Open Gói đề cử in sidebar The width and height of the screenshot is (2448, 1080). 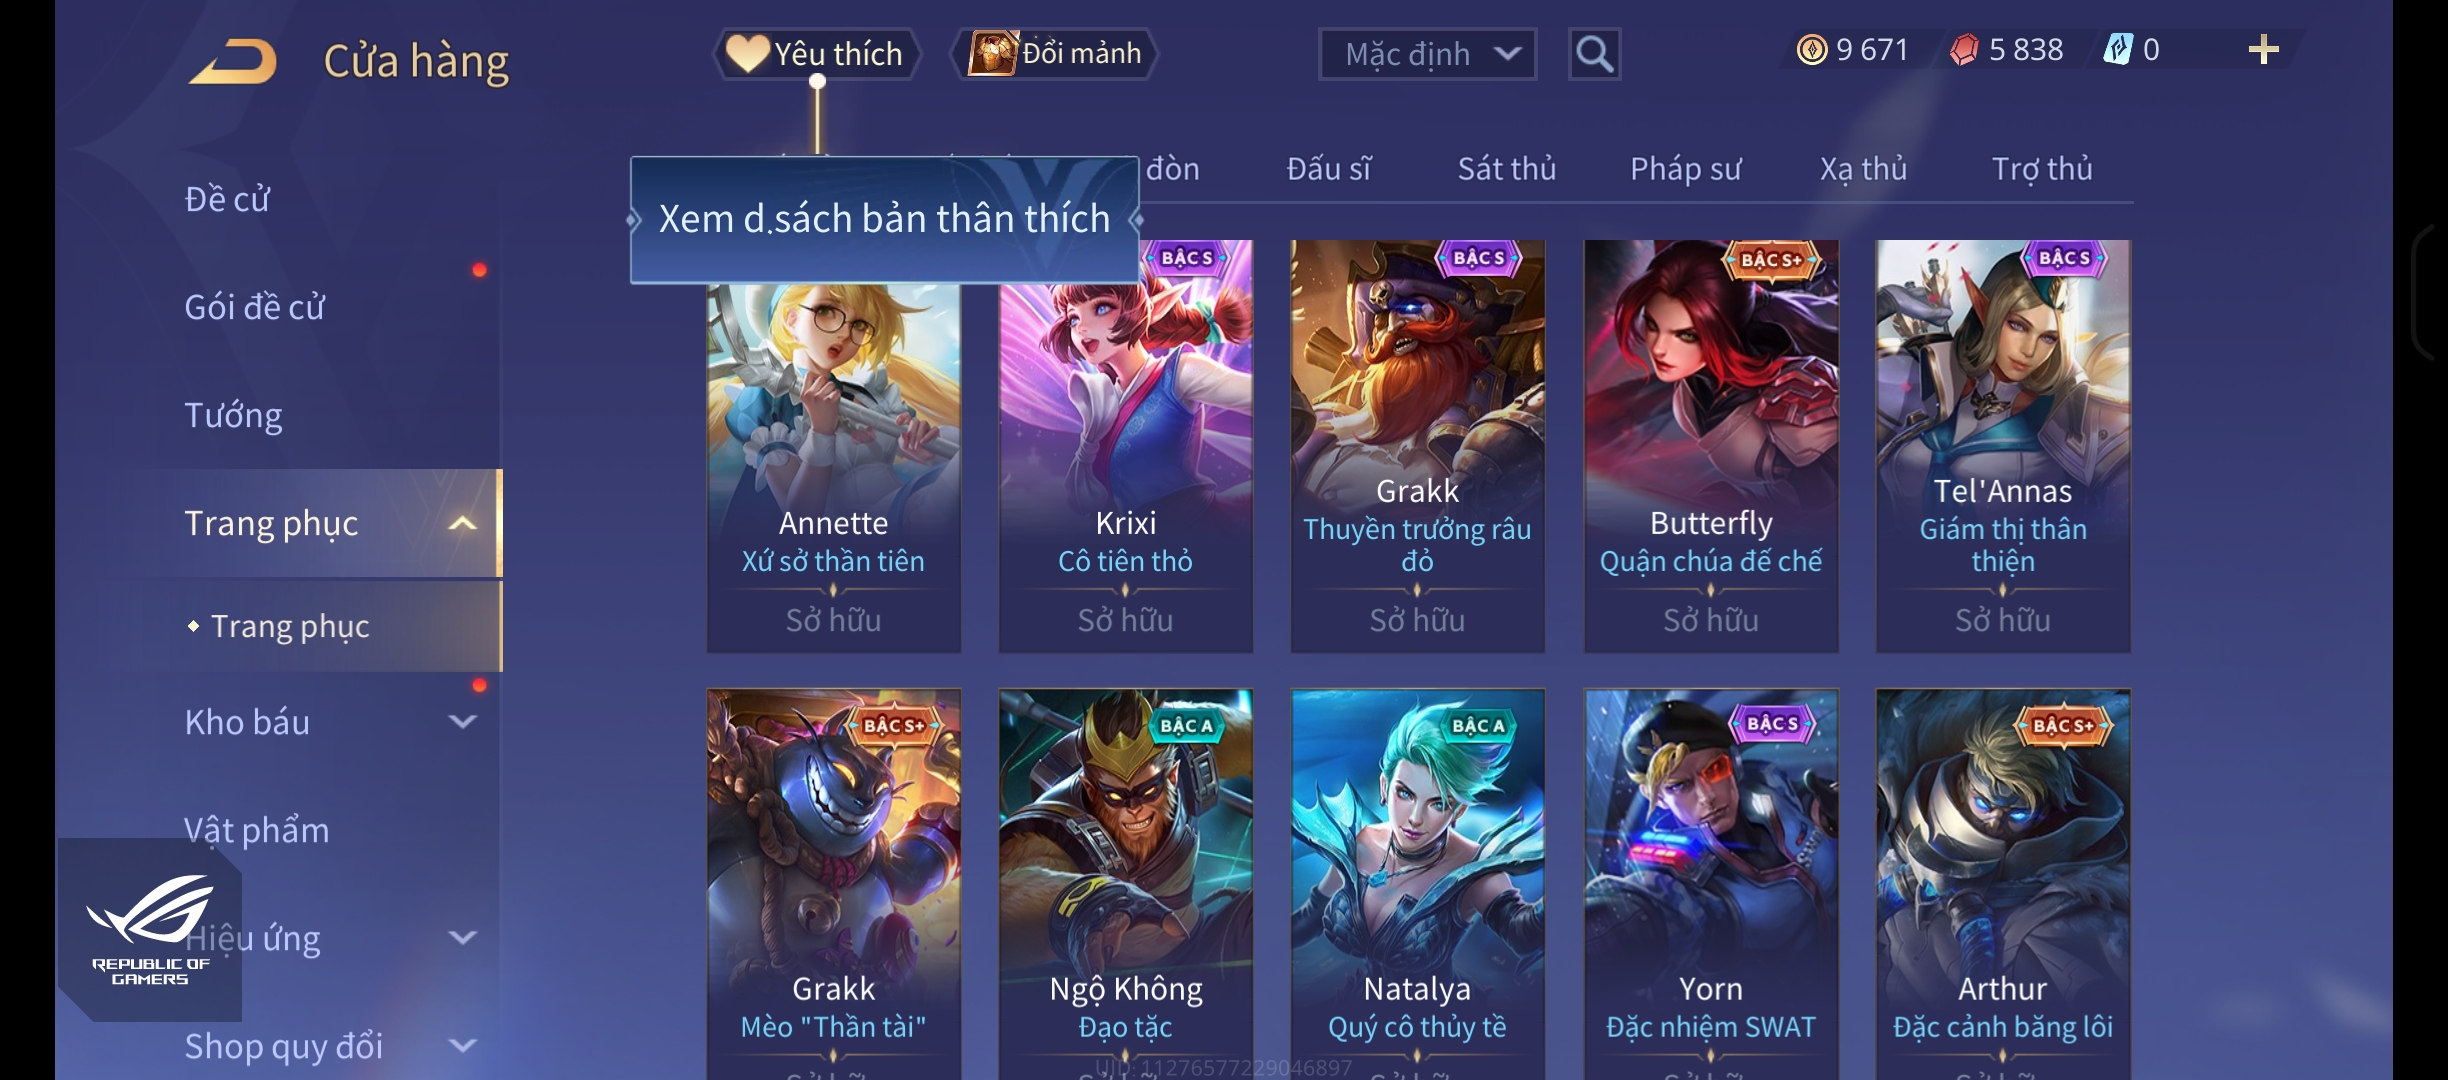[254, 307]
